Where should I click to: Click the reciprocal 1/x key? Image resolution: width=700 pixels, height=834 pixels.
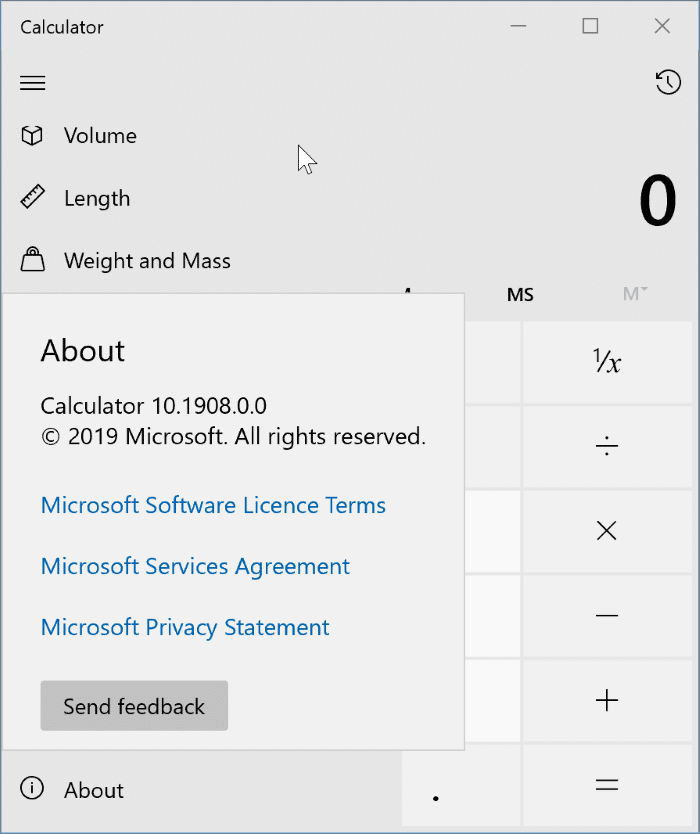coord(606,362)
